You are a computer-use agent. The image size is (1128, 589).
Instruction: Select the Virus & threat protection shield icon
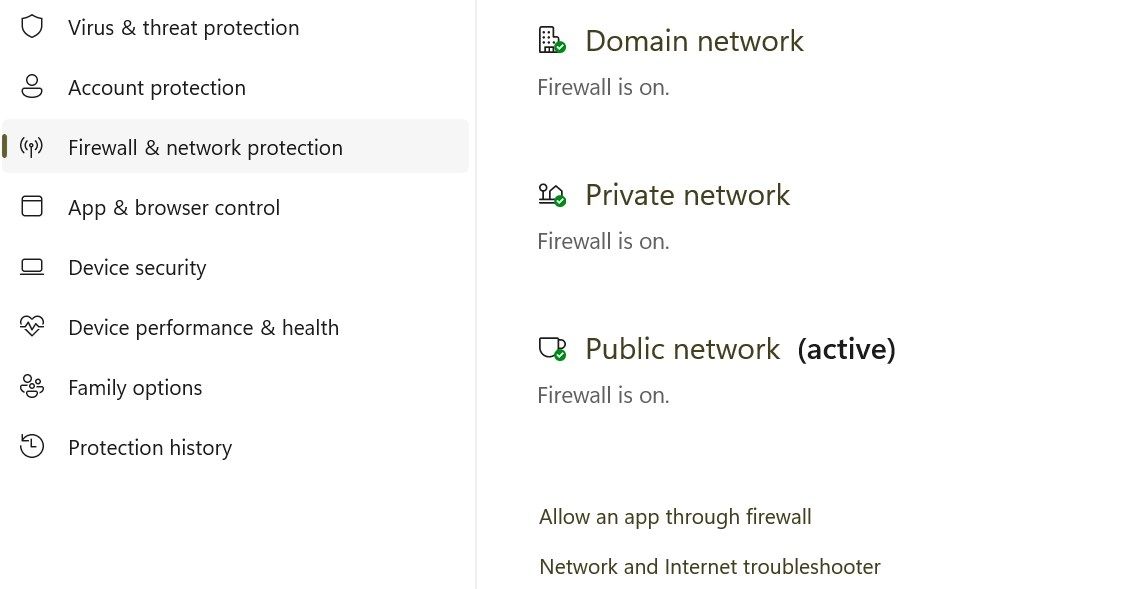click(32, 27)
